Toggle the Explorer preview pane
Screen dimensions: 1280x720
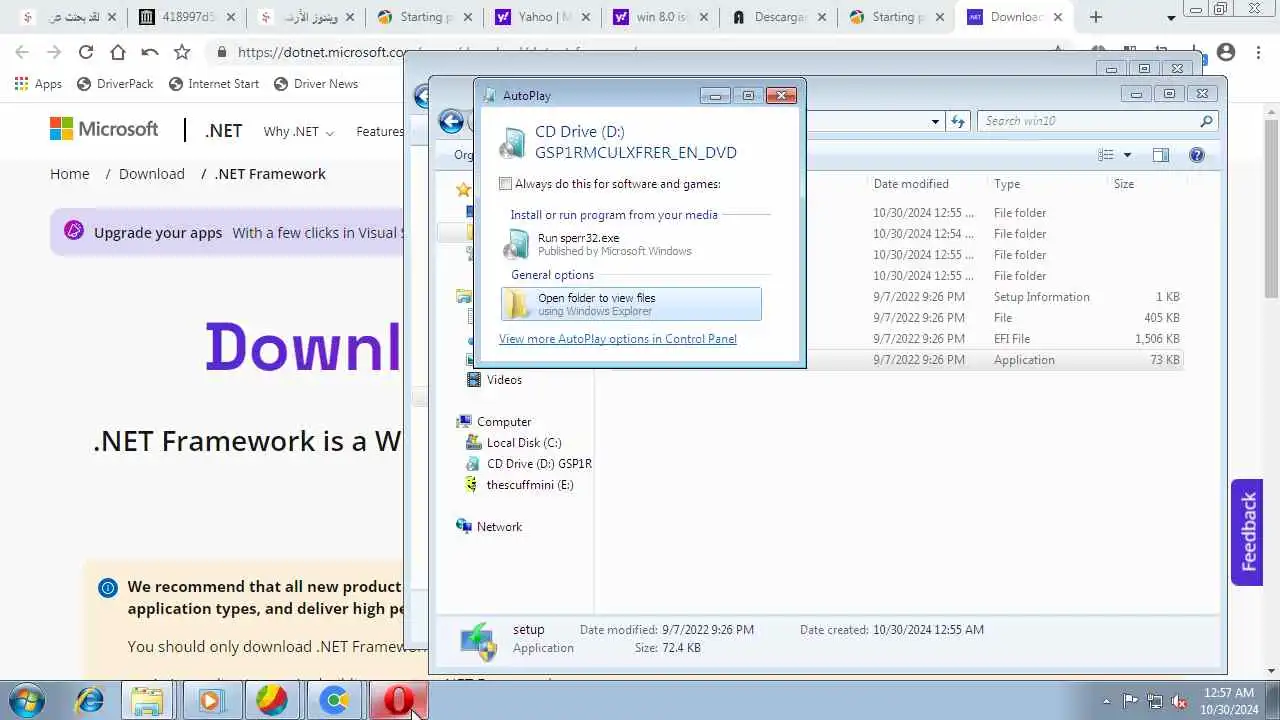pyautogui.click(x=1160, y=155)
